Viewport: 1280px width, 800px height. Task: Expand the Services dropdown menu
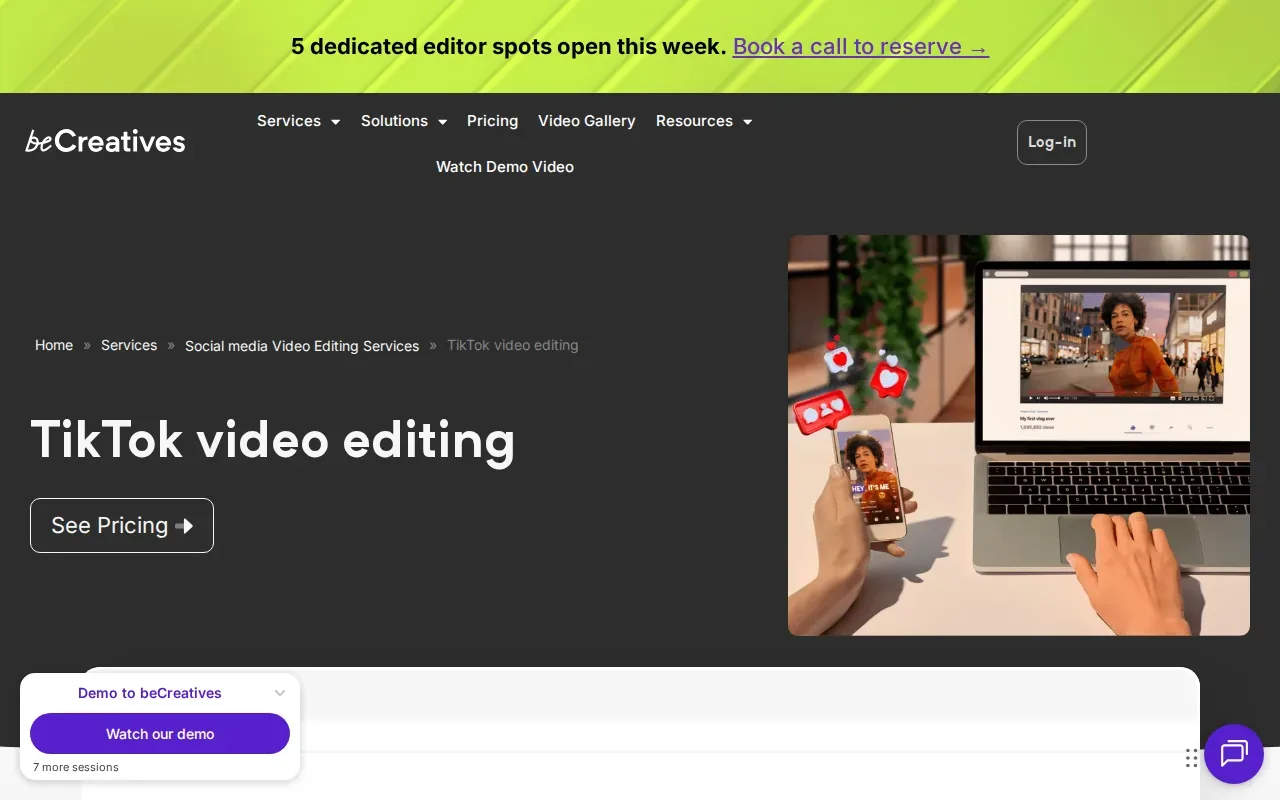coord(298,121)
